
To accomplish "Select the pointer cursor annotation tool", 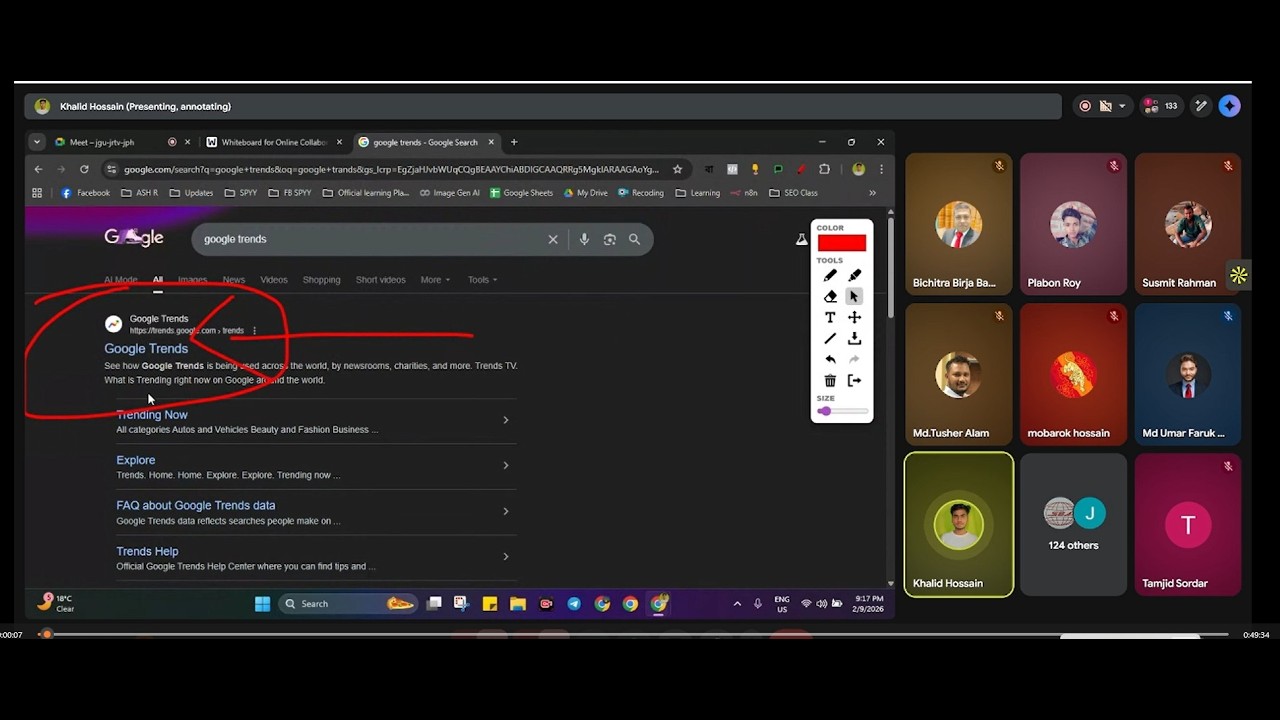I will click(x=854, y=297).
